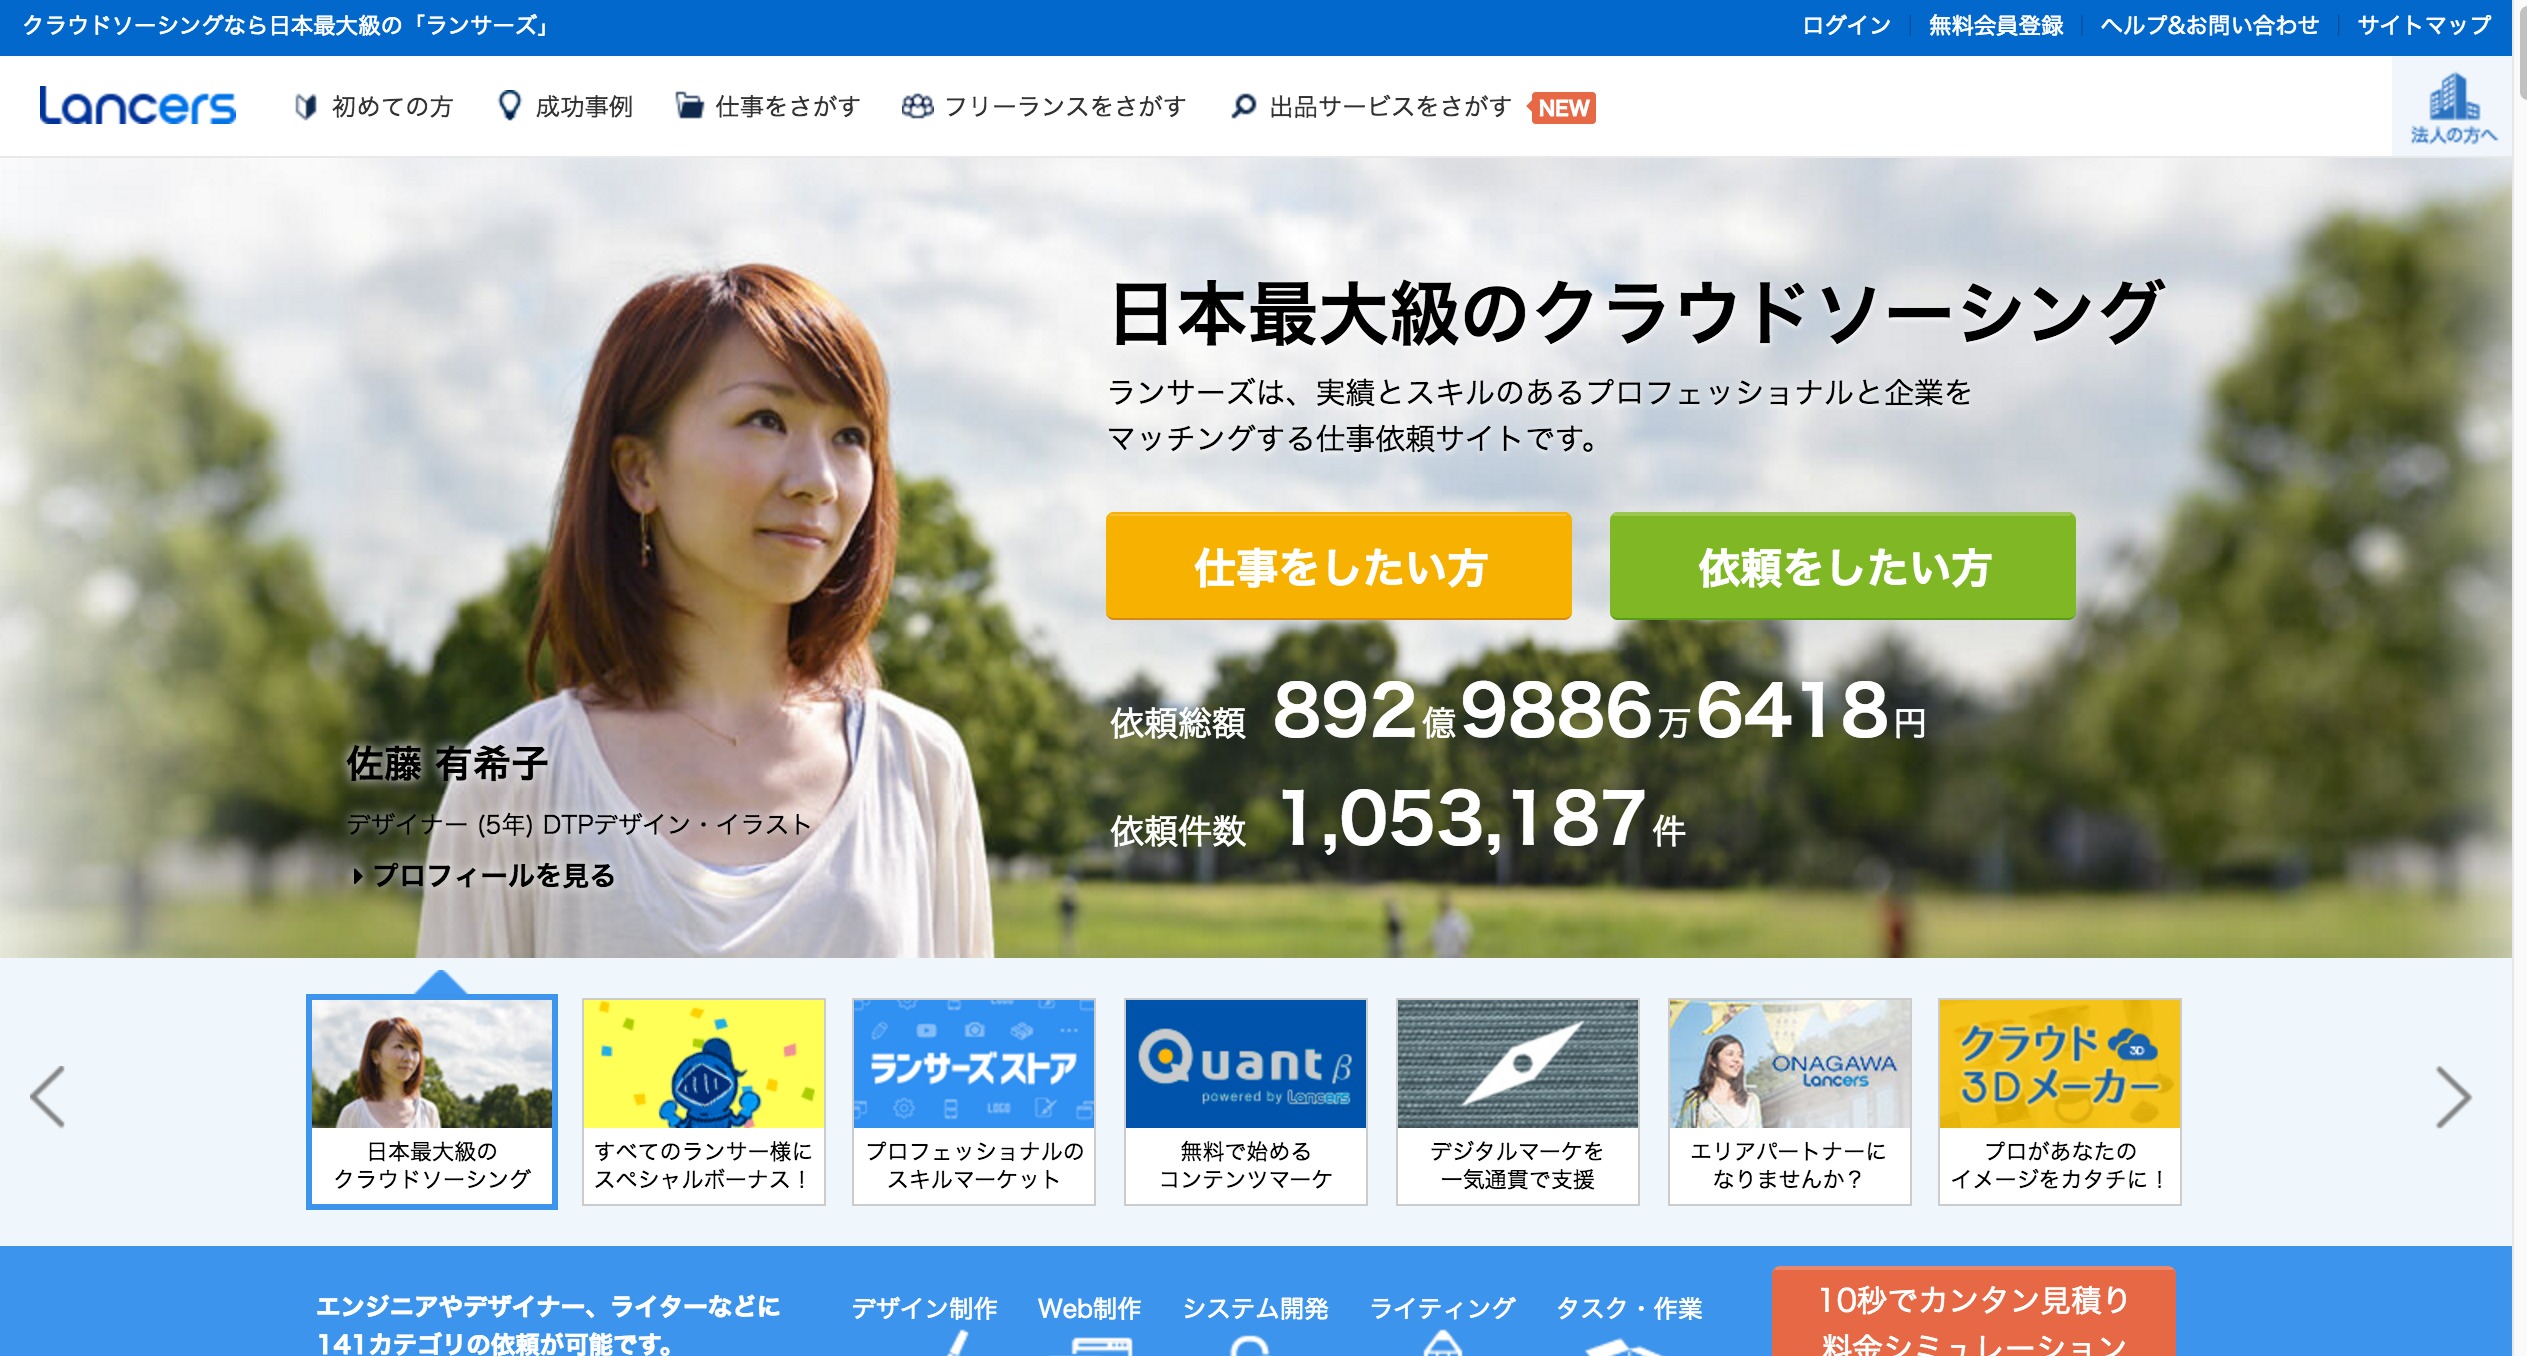Click the people icon フリーランスをさがす

tap(916, 106)
